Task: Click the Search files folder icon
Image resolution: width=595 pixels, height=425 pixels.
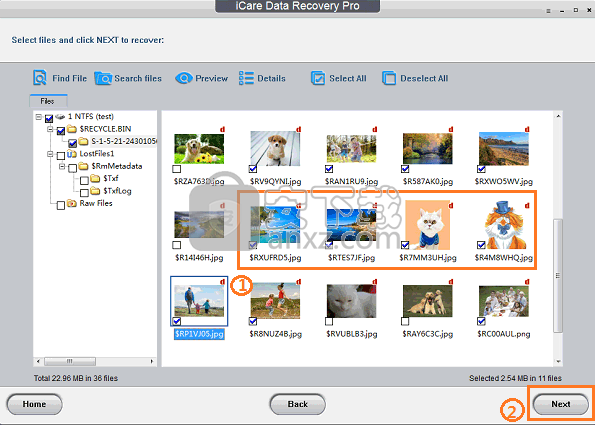Action: pyautogui.click(x=102, y=78)
